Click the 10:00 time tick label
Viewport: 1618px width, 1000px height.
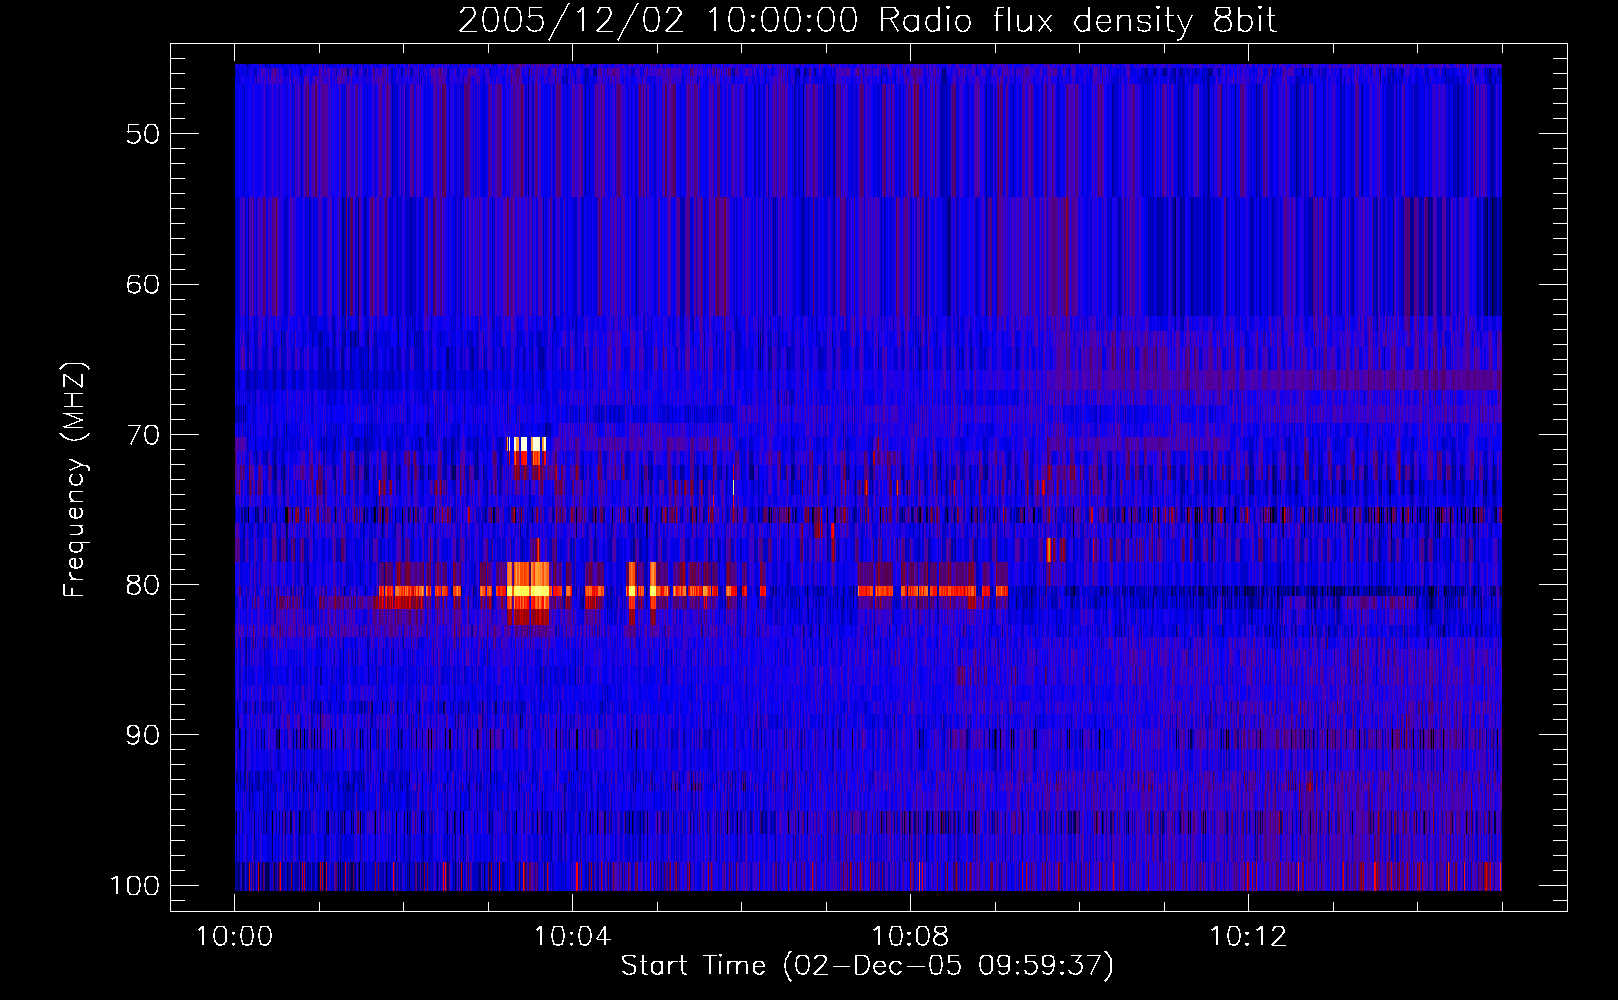[x=235, y=937]
